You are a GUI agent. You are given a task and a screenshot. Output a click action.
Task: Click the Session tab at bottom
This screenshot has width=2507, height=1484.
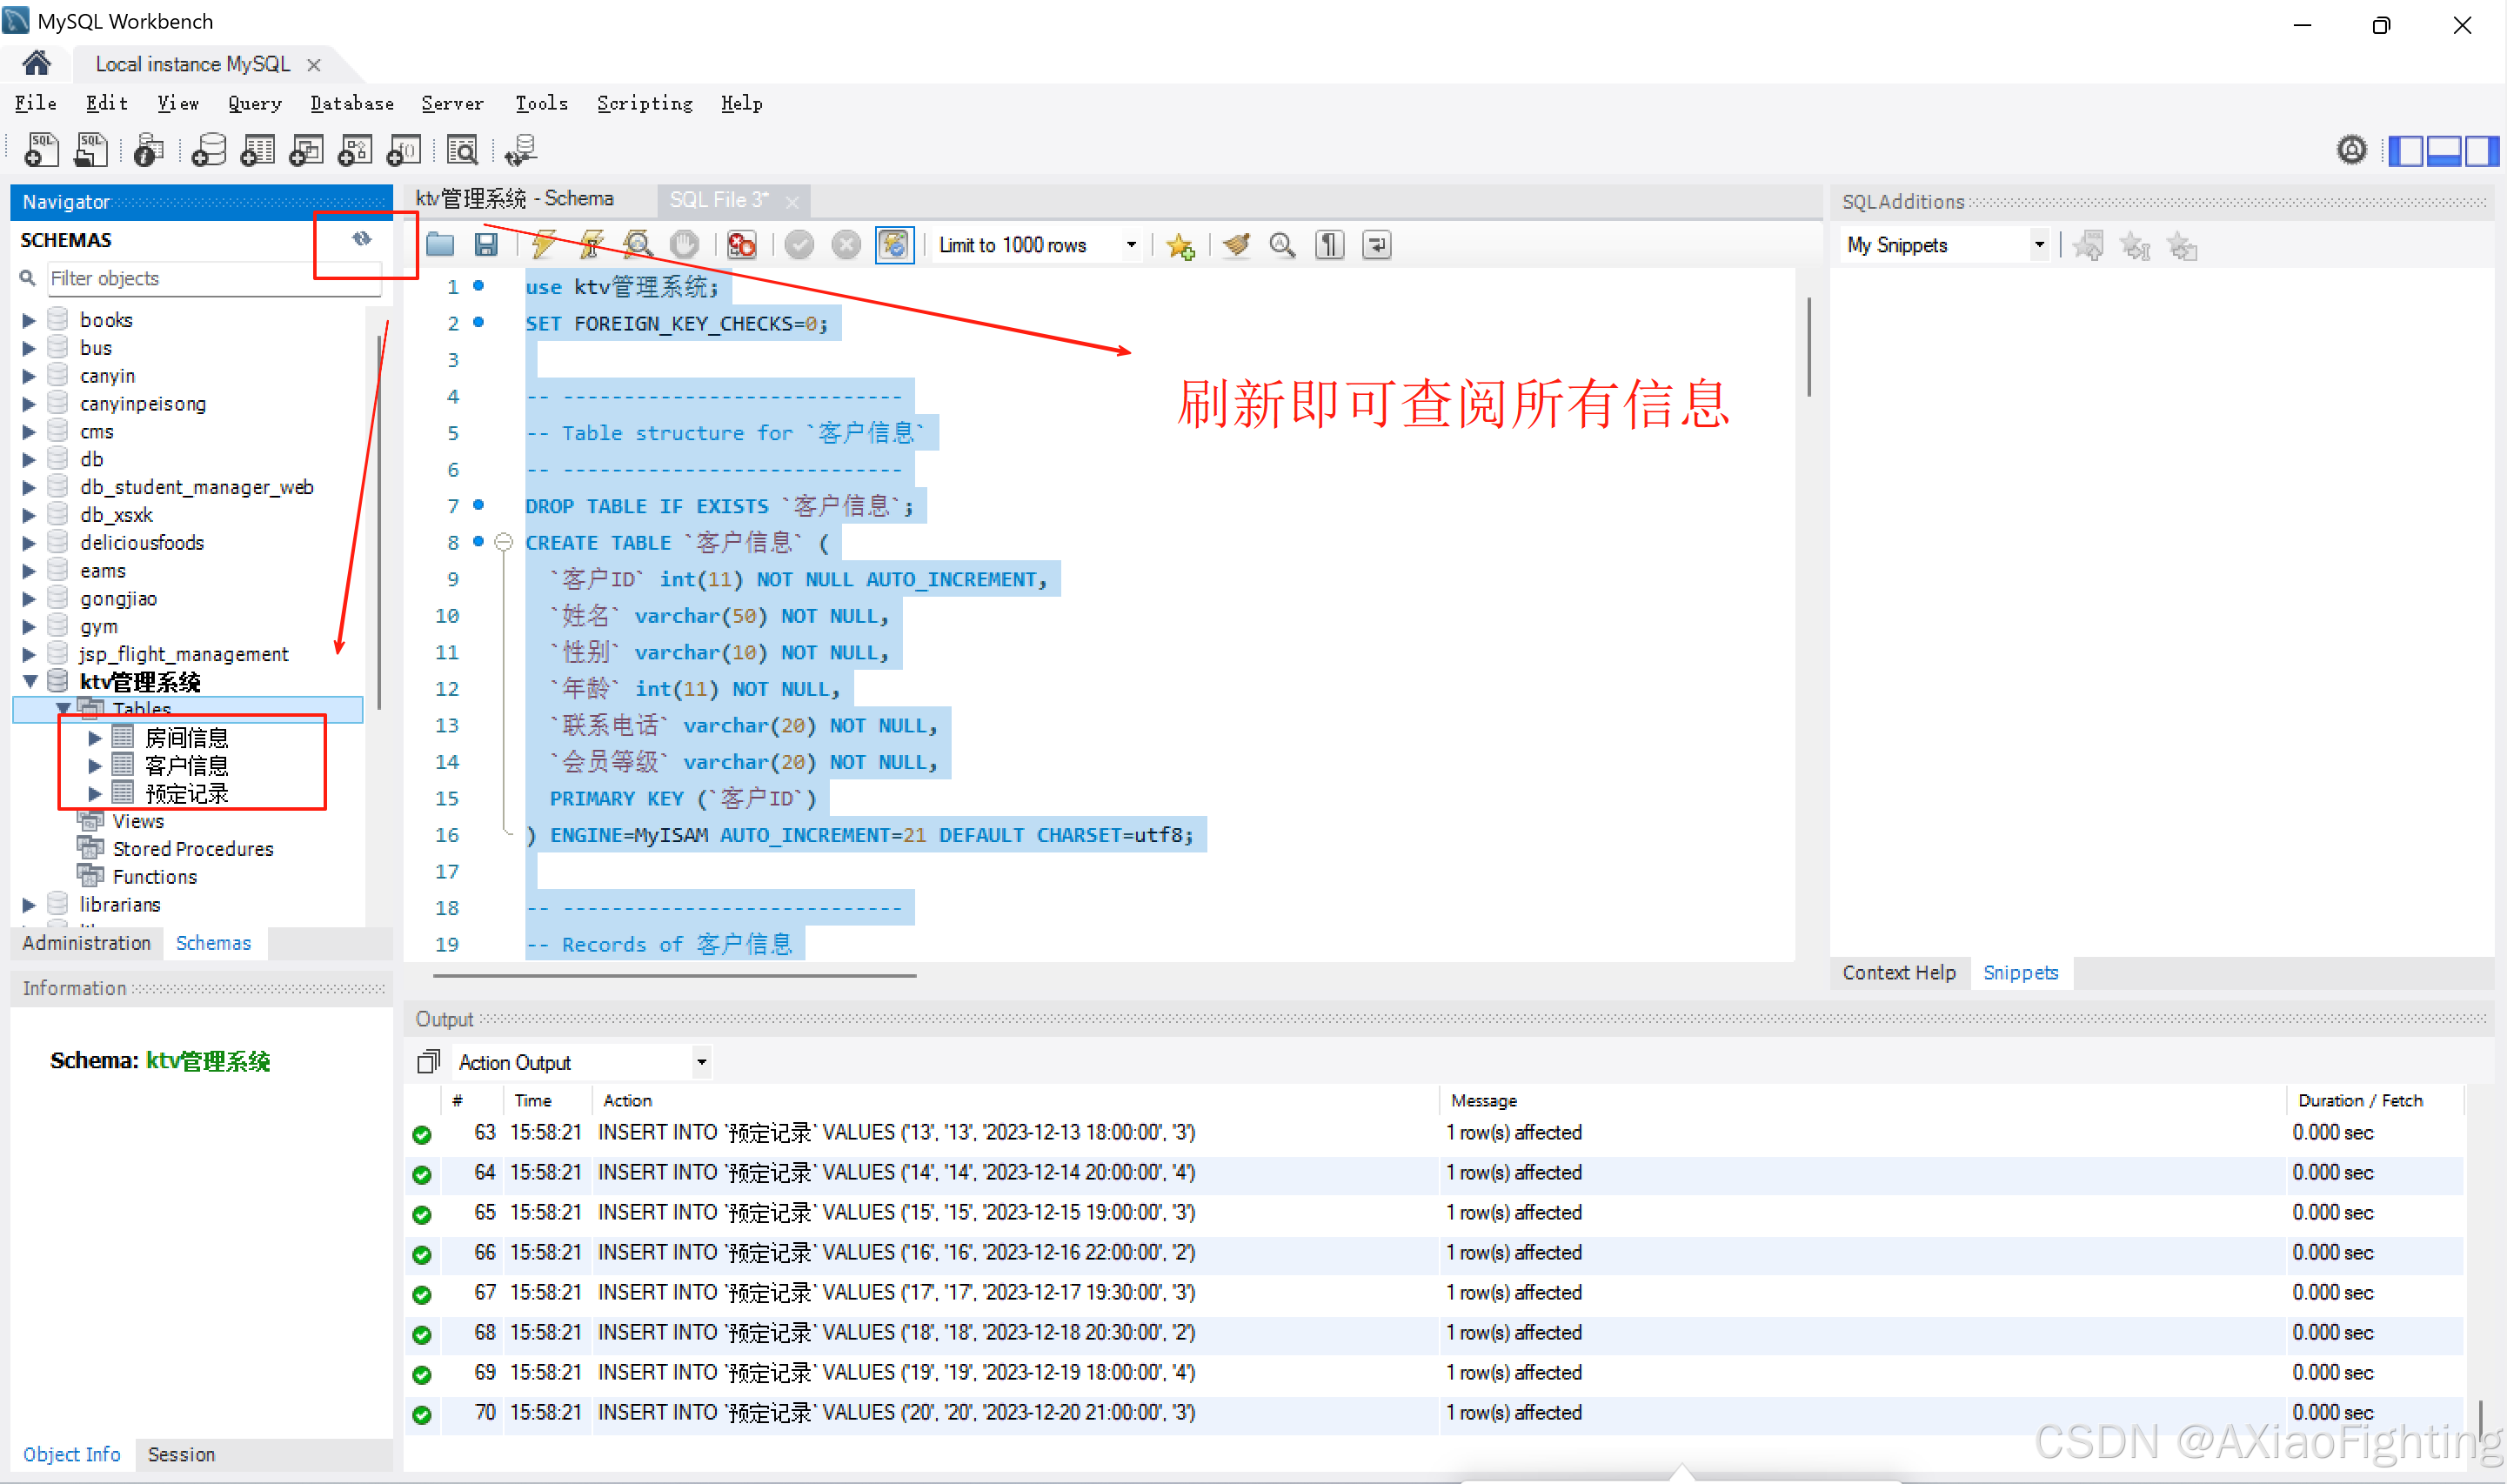click(181, 1454)
